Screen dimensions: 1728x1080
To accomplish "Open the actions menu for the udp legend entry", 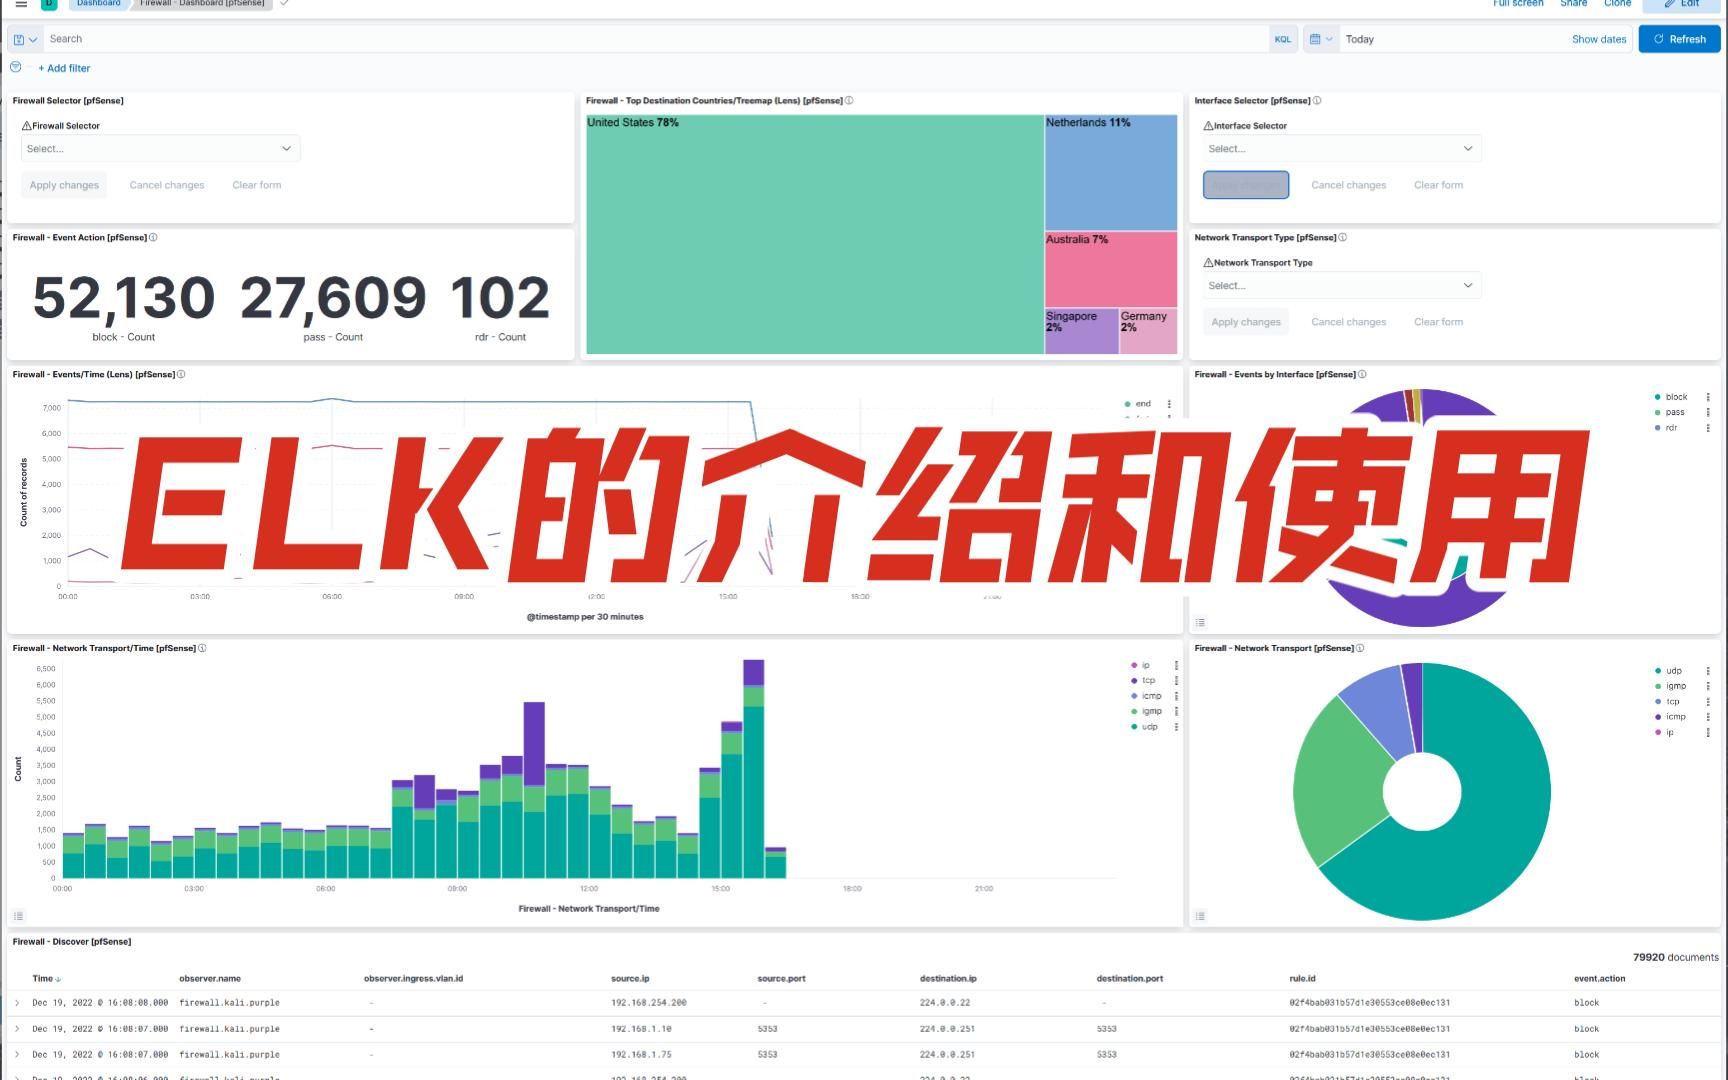I will pos(1710,670).
